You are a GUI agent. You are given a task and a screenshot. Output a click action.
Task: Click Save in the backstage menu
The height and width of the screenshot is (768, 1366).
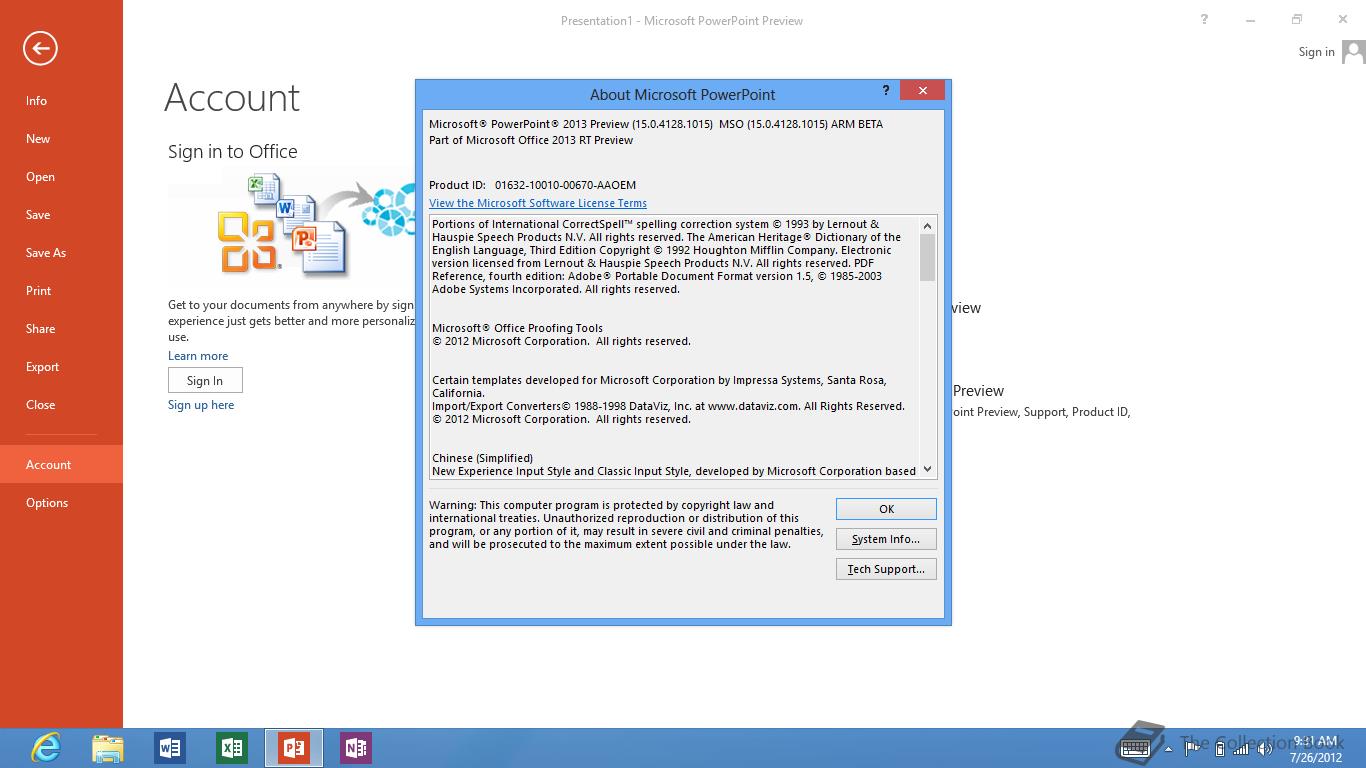coord(61,215)
